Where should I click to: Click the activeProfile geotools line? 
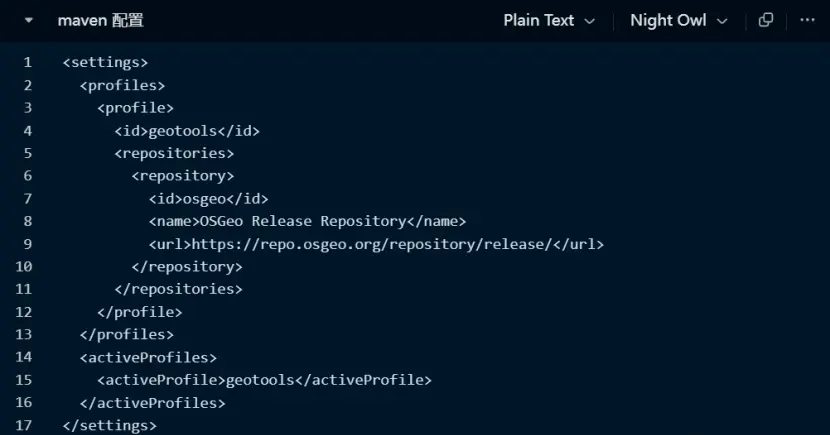coord(264,380)
